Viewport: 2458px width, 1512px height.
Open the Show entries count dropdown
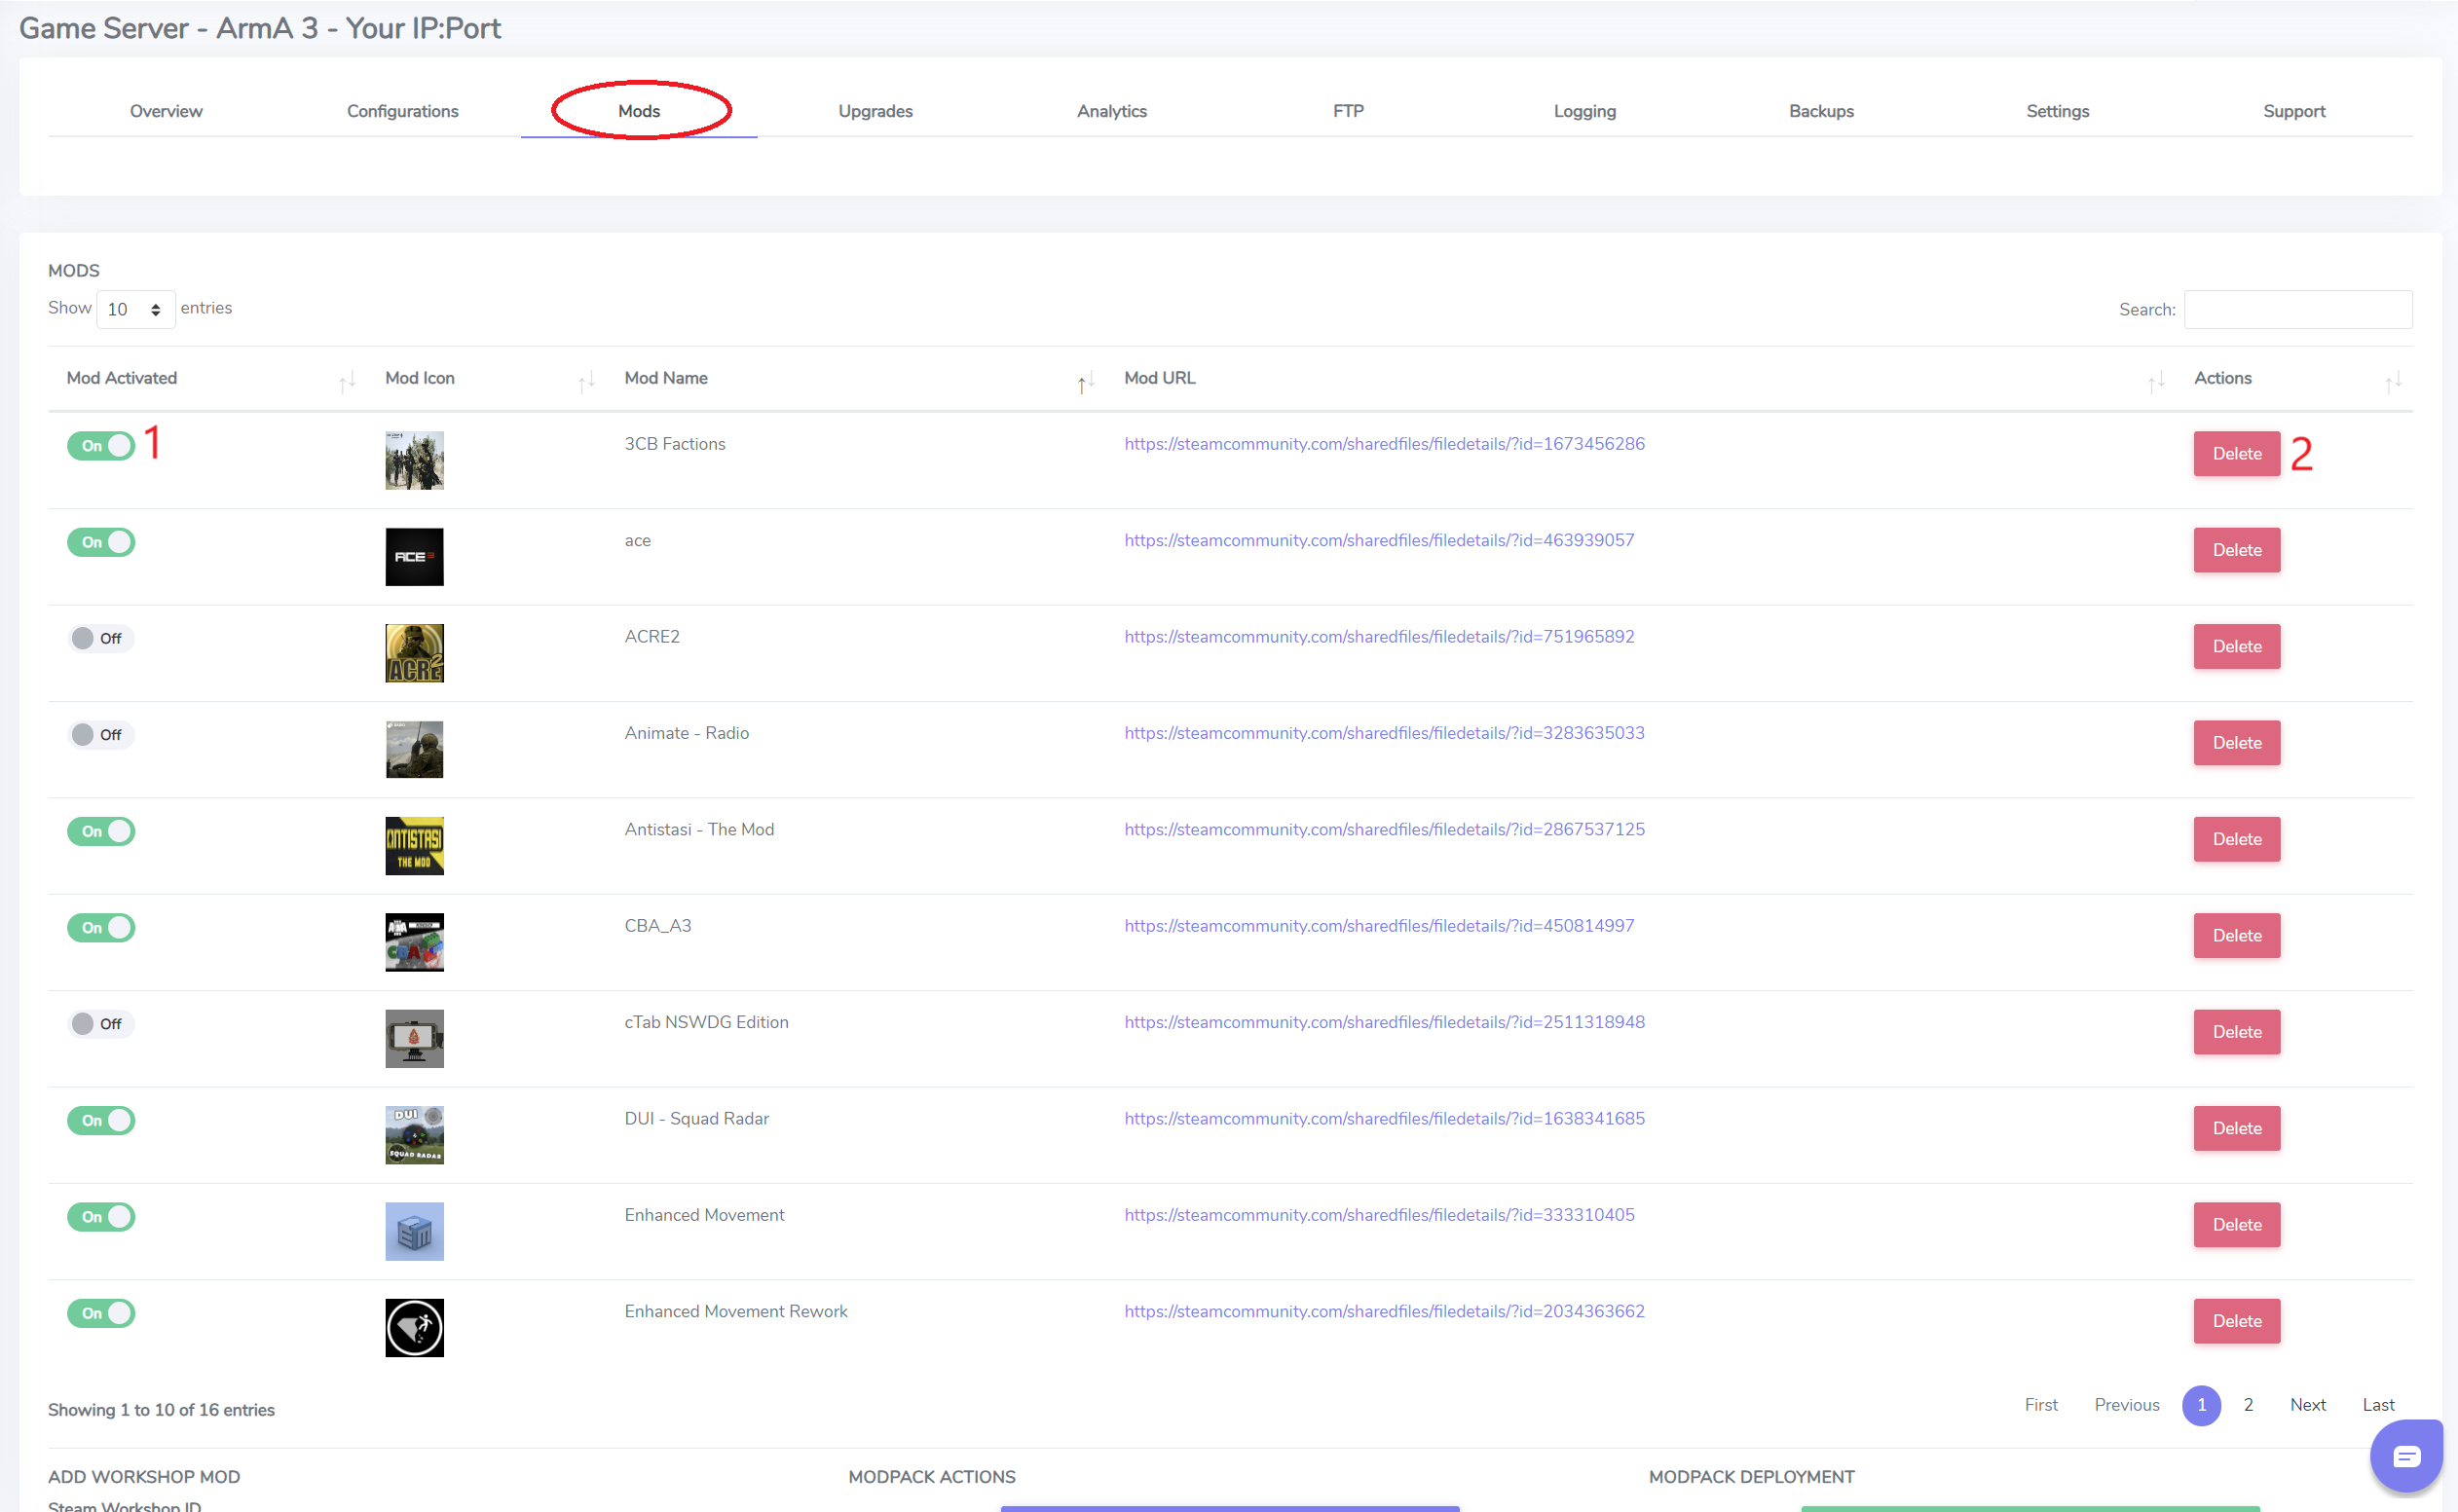pyautogui.click(x=135, y=309)
